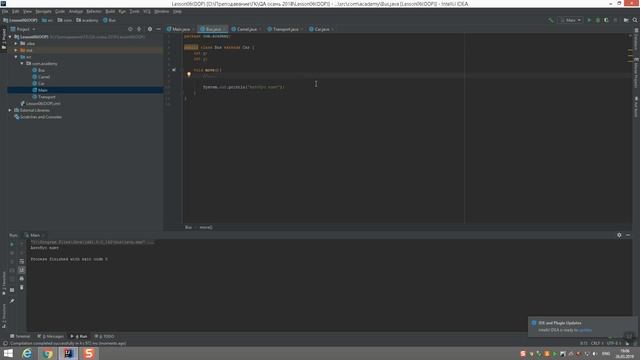
Task: Open the Snagit app from the taskbar
Action: (x=89, y=353)
